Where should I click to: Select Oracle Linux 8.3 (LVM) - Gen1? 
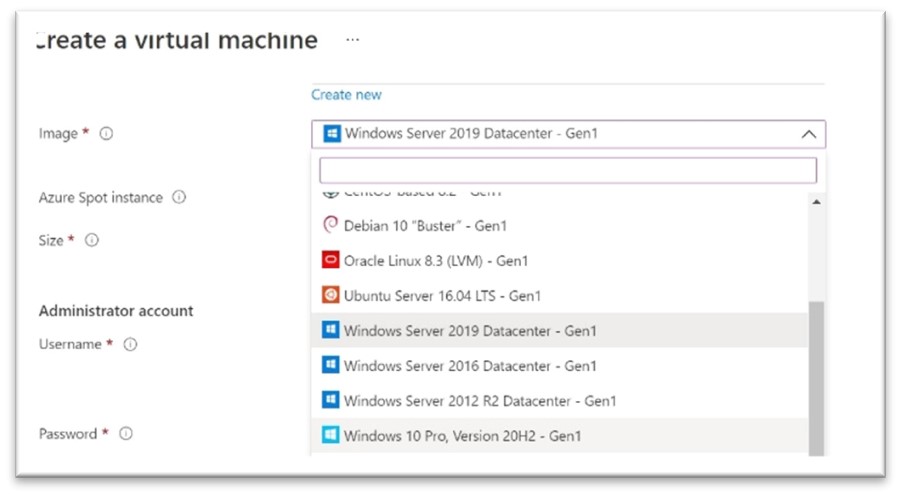coord(560,260)
